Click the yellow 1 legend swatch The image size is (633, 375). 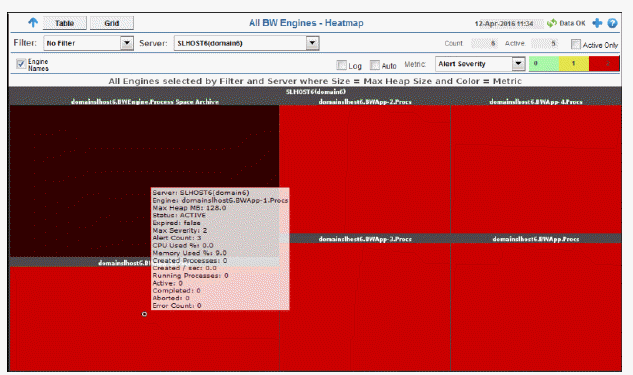click(574, 64)
